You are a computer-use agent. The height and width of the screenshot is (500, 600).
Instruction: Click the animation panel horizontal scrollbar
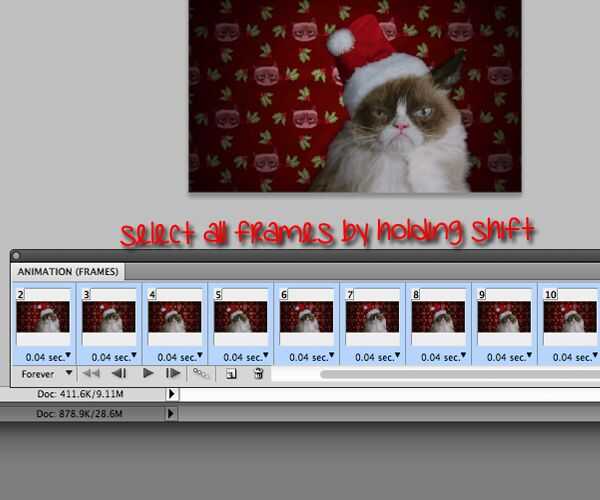tap(460, 375)
